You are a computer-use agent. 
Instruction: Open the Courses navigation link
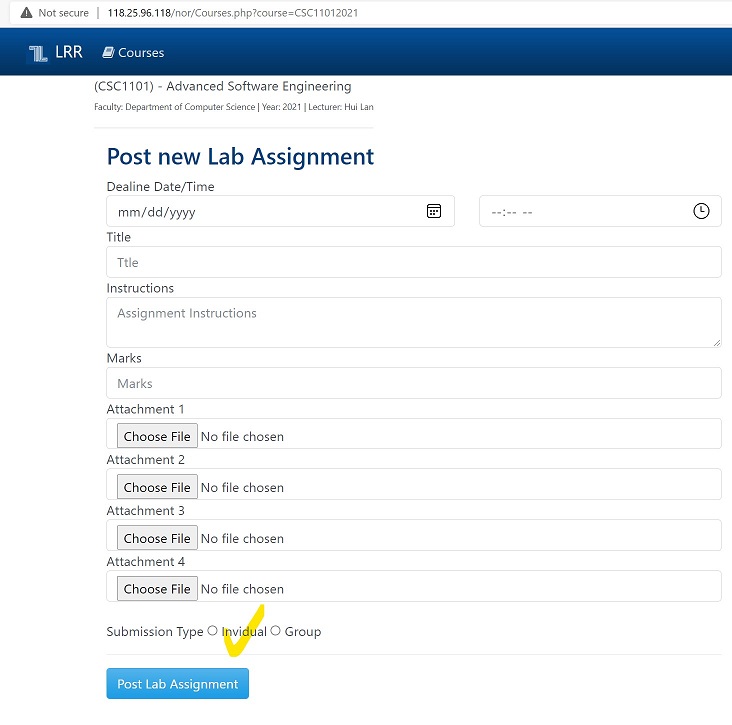tap(140, 53)
